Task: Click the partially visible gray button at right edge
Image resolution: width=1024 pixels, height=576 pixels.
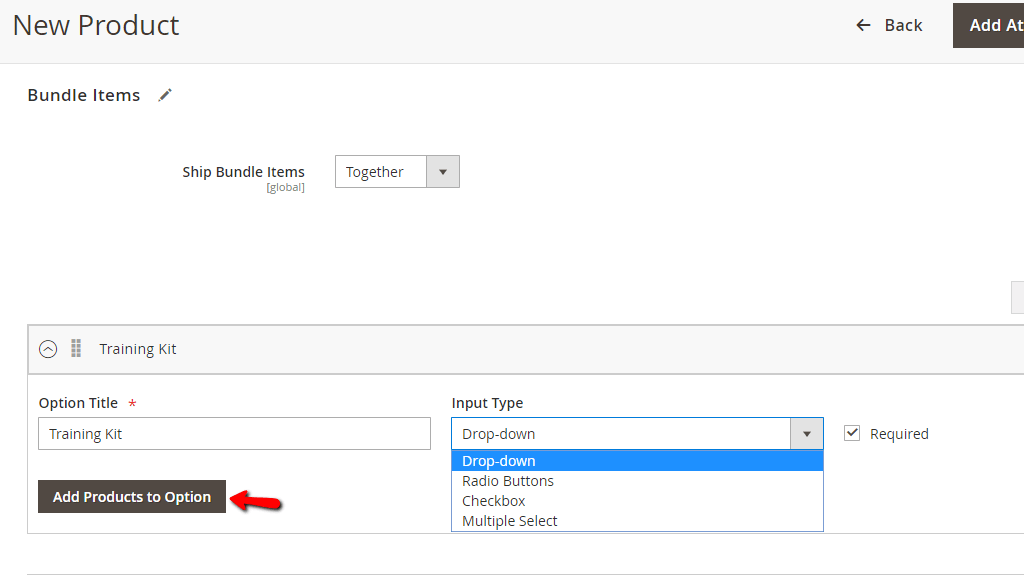Action: 1018,297
